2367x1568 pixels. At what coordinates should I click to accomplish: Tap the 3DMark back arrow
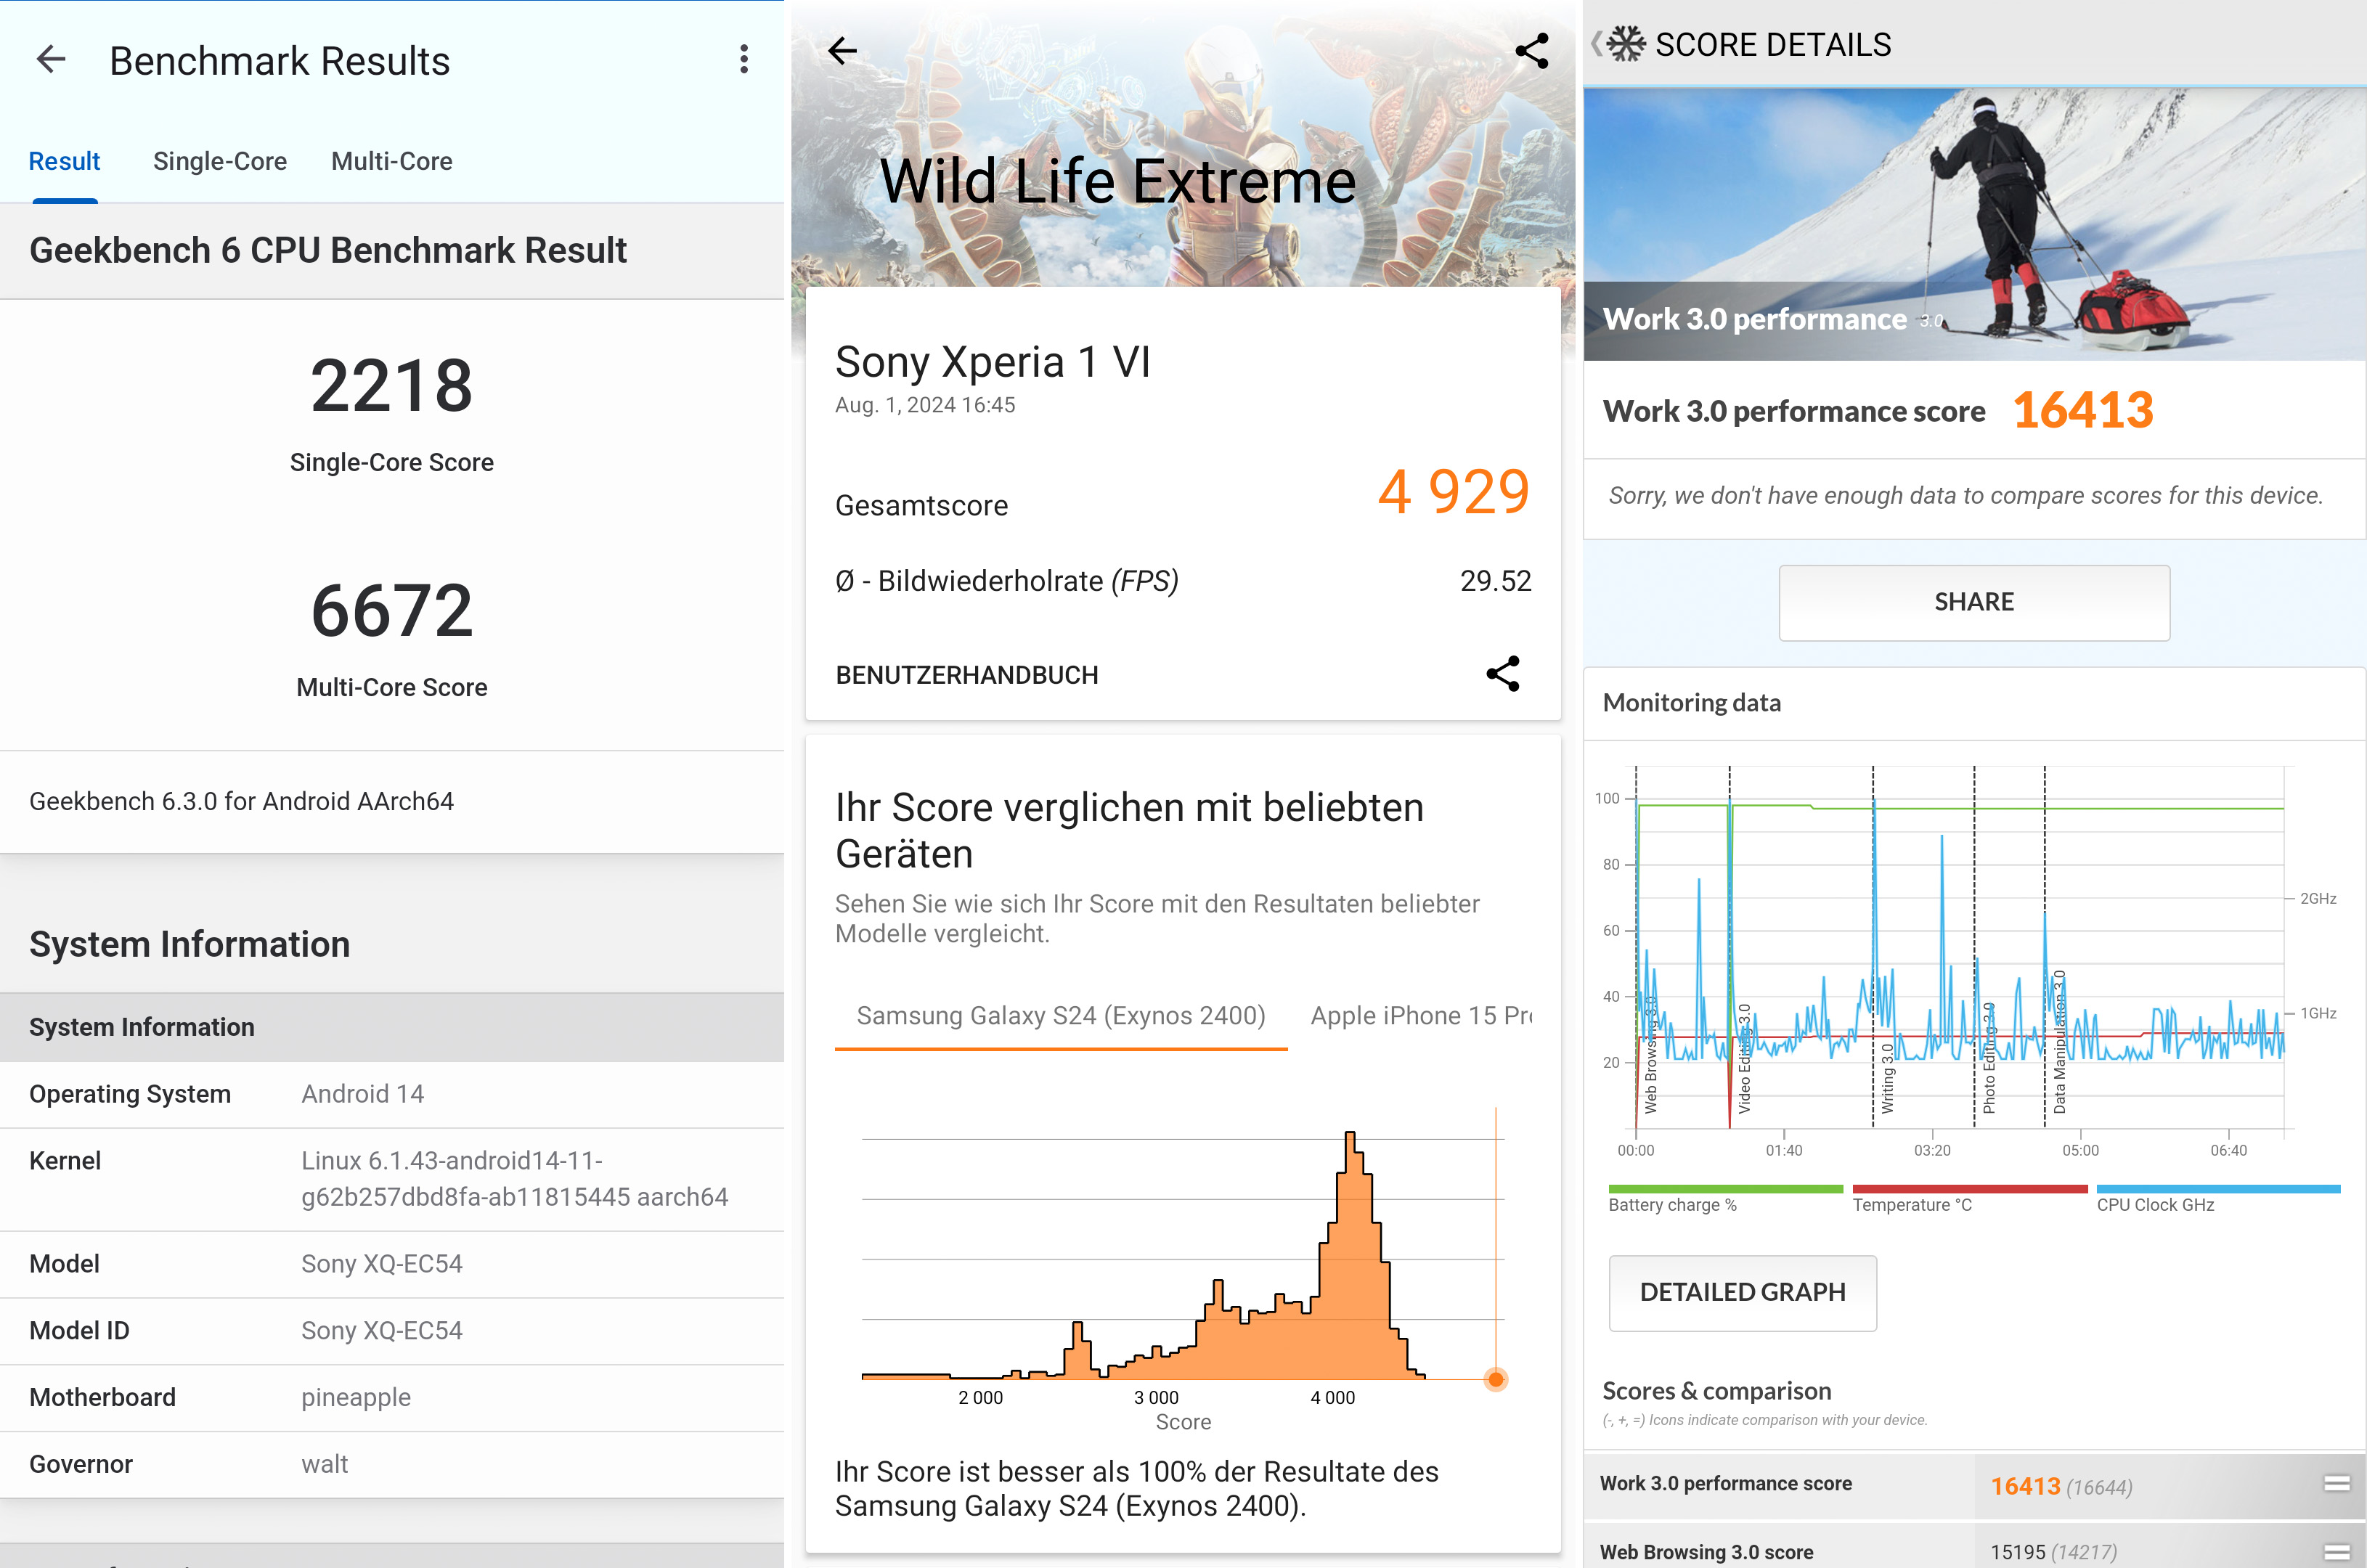click(843, 51)
